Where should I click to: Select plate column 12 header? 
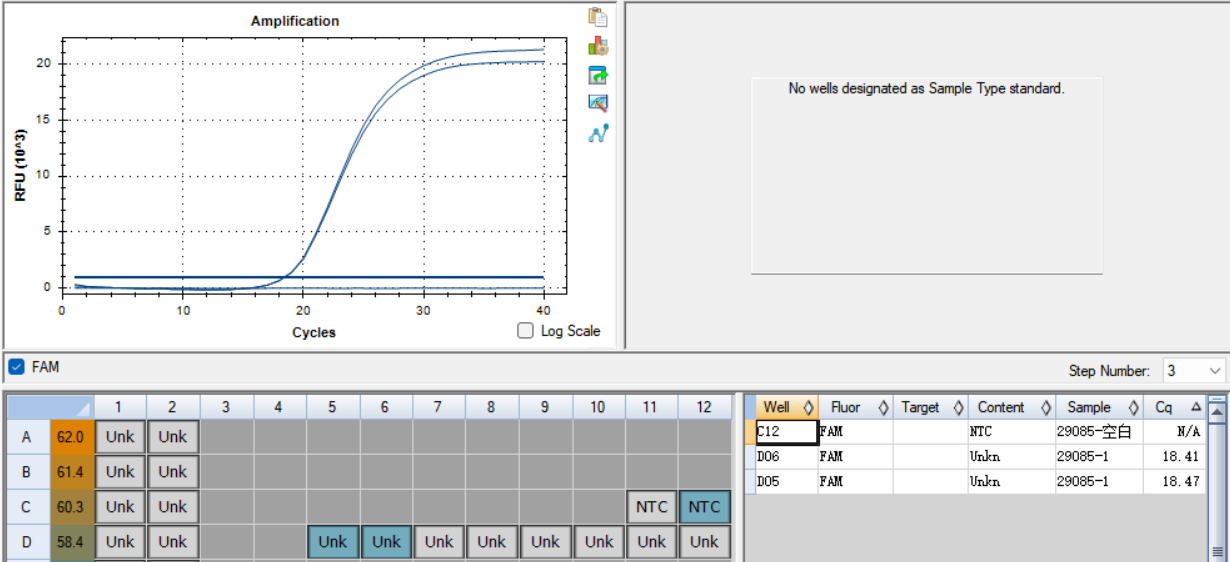[704, 407]
